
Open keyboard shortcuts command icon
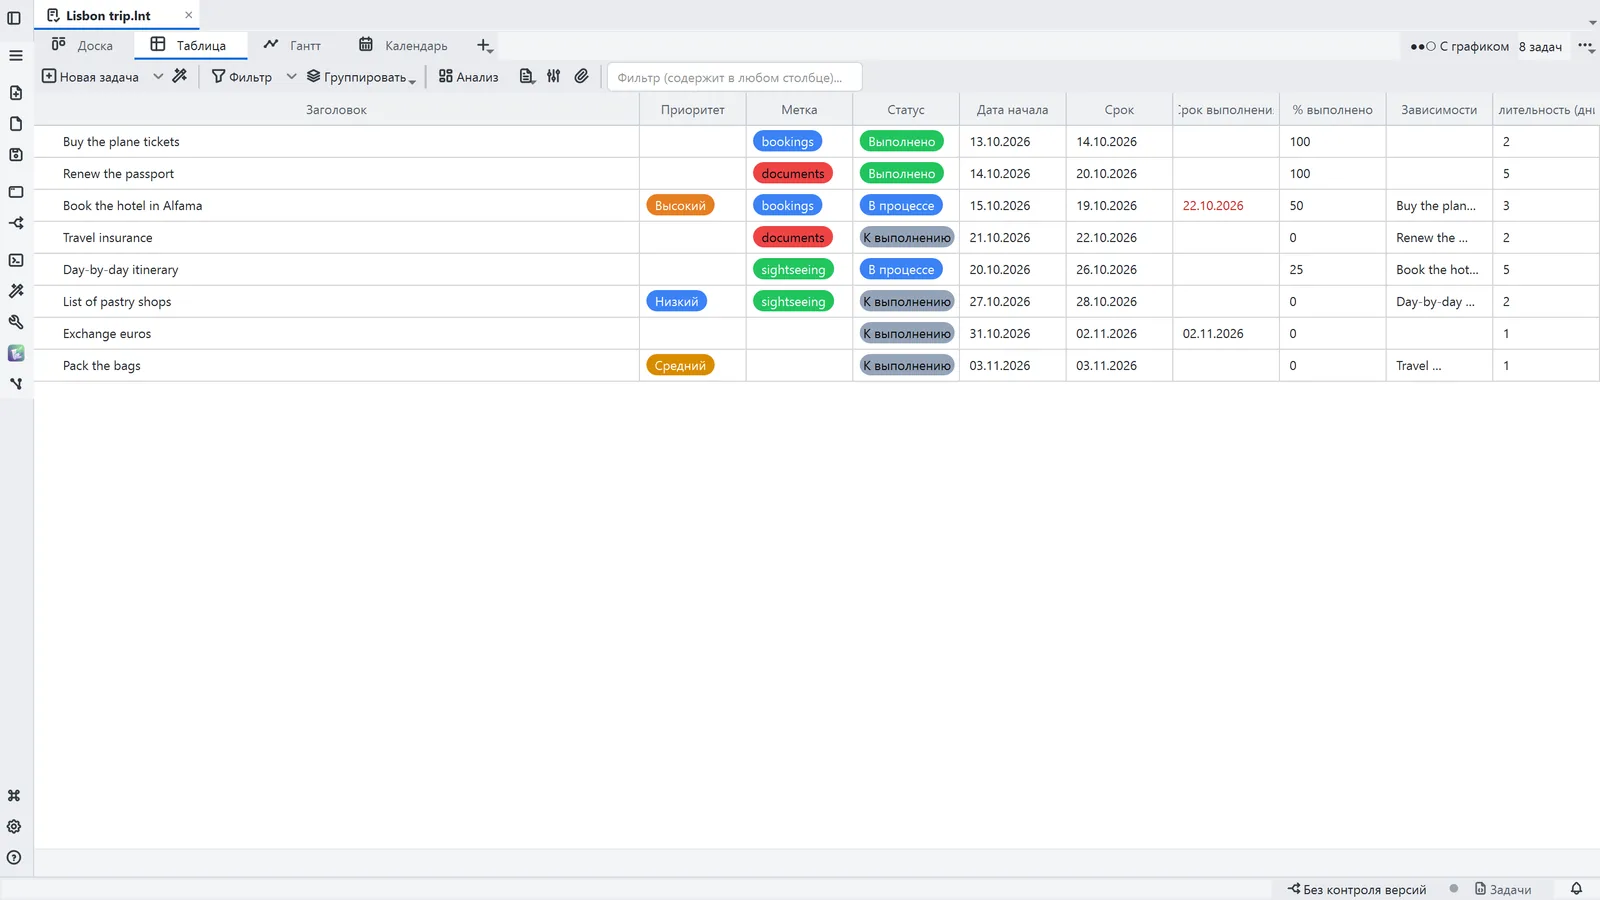click(14, 796)
